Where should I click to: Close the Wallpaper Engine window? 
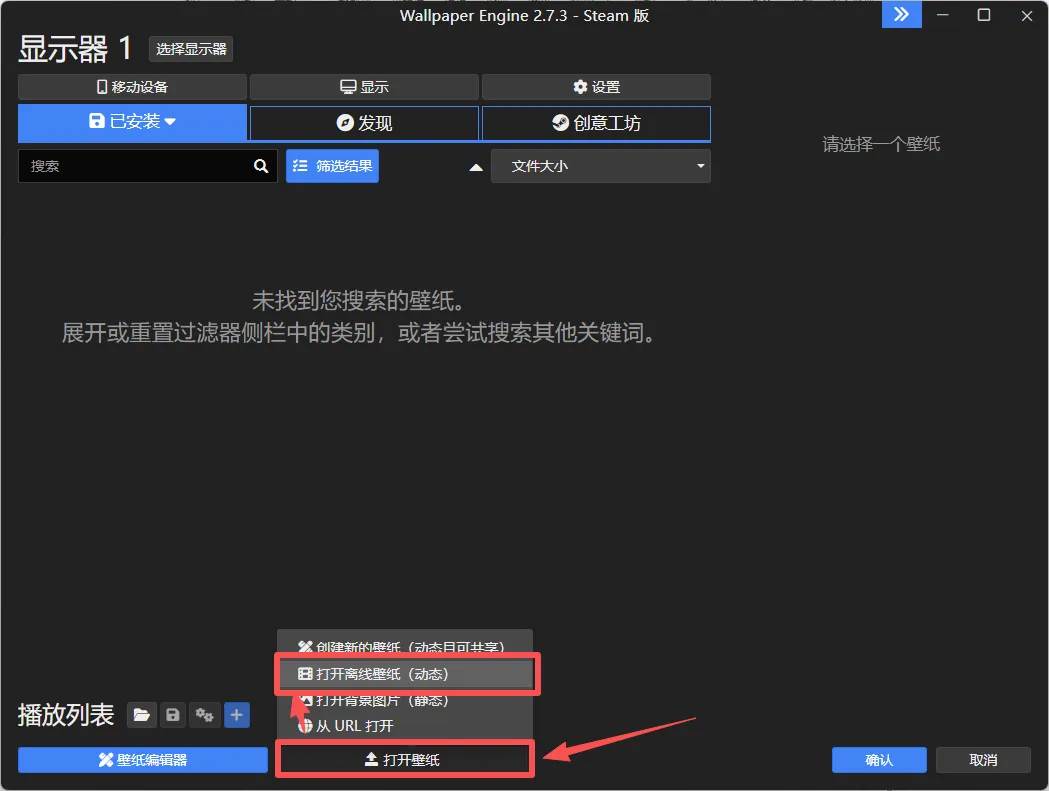(1026, 15)
